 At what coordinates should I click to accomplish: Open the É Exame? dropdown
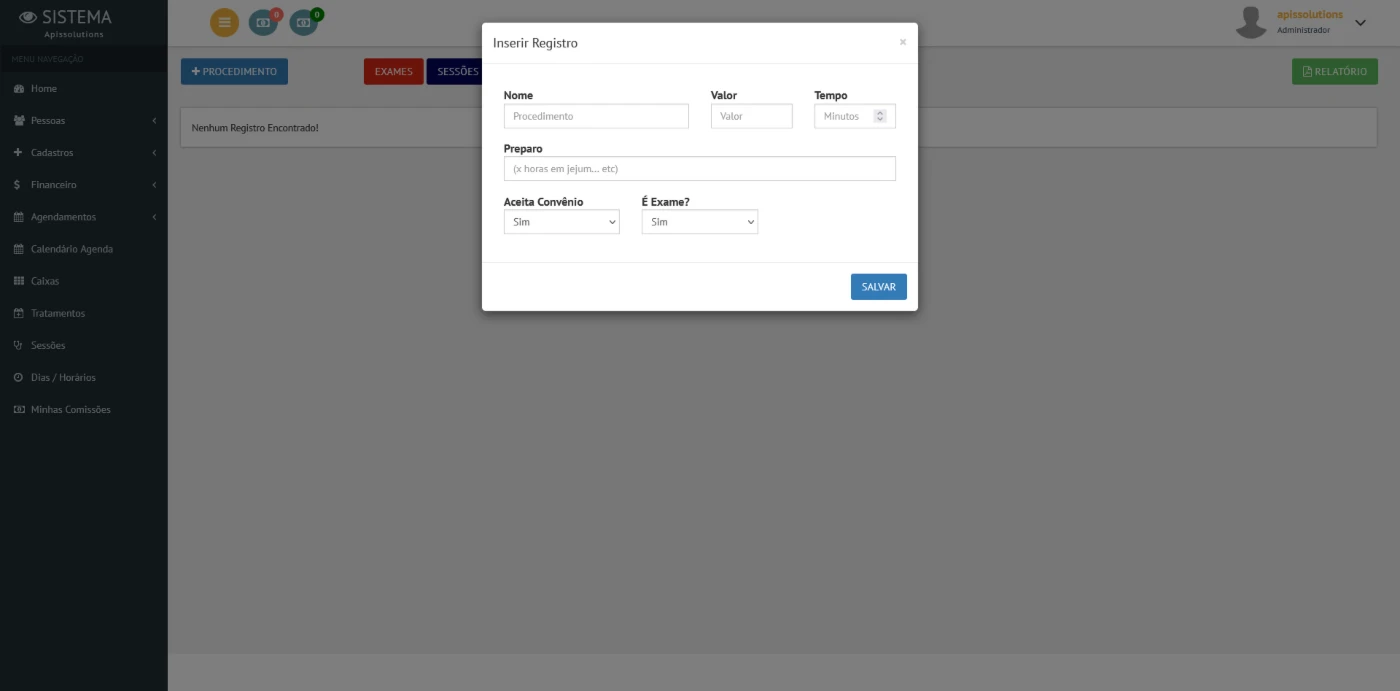pos(699,222)
